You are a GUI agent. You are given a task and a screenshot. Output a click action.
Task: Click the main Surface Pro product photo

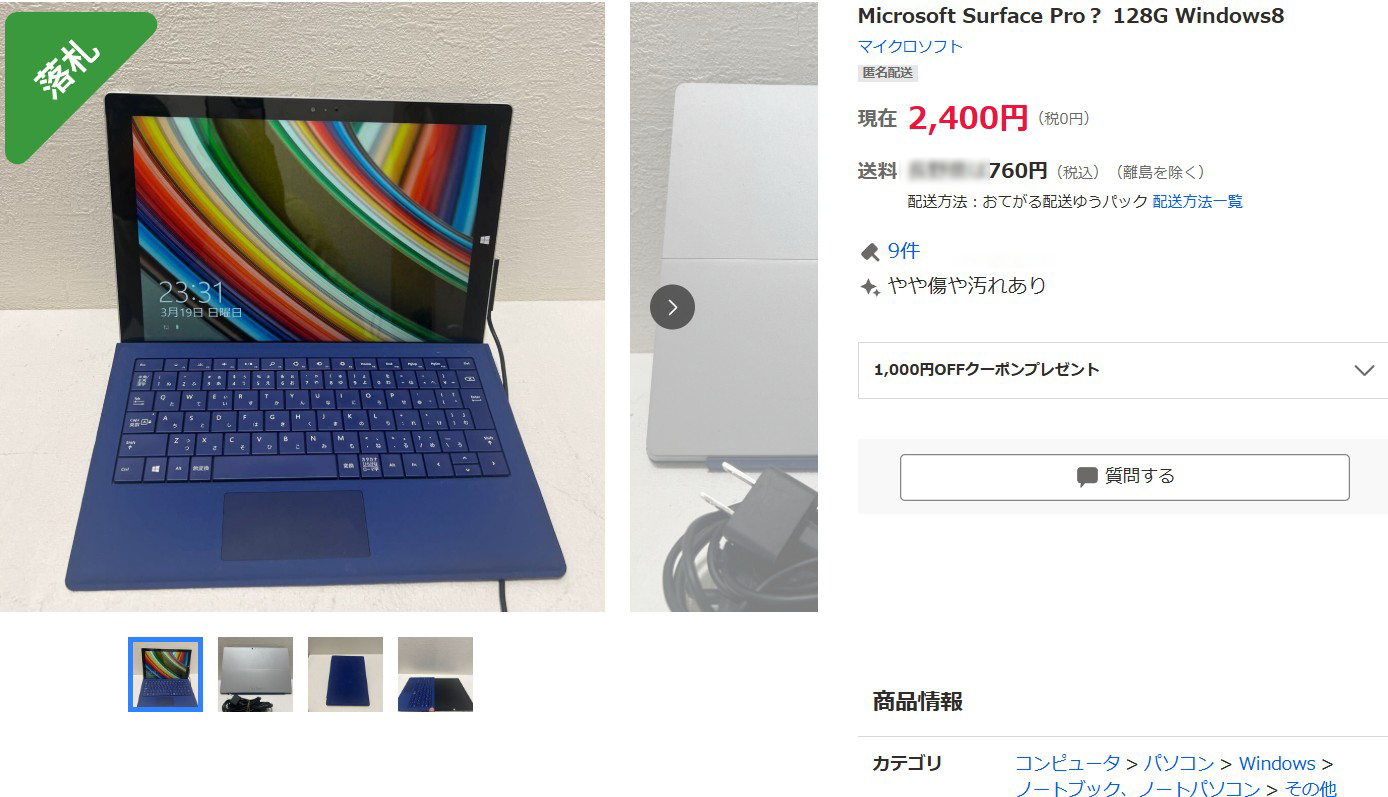(302, 307)
